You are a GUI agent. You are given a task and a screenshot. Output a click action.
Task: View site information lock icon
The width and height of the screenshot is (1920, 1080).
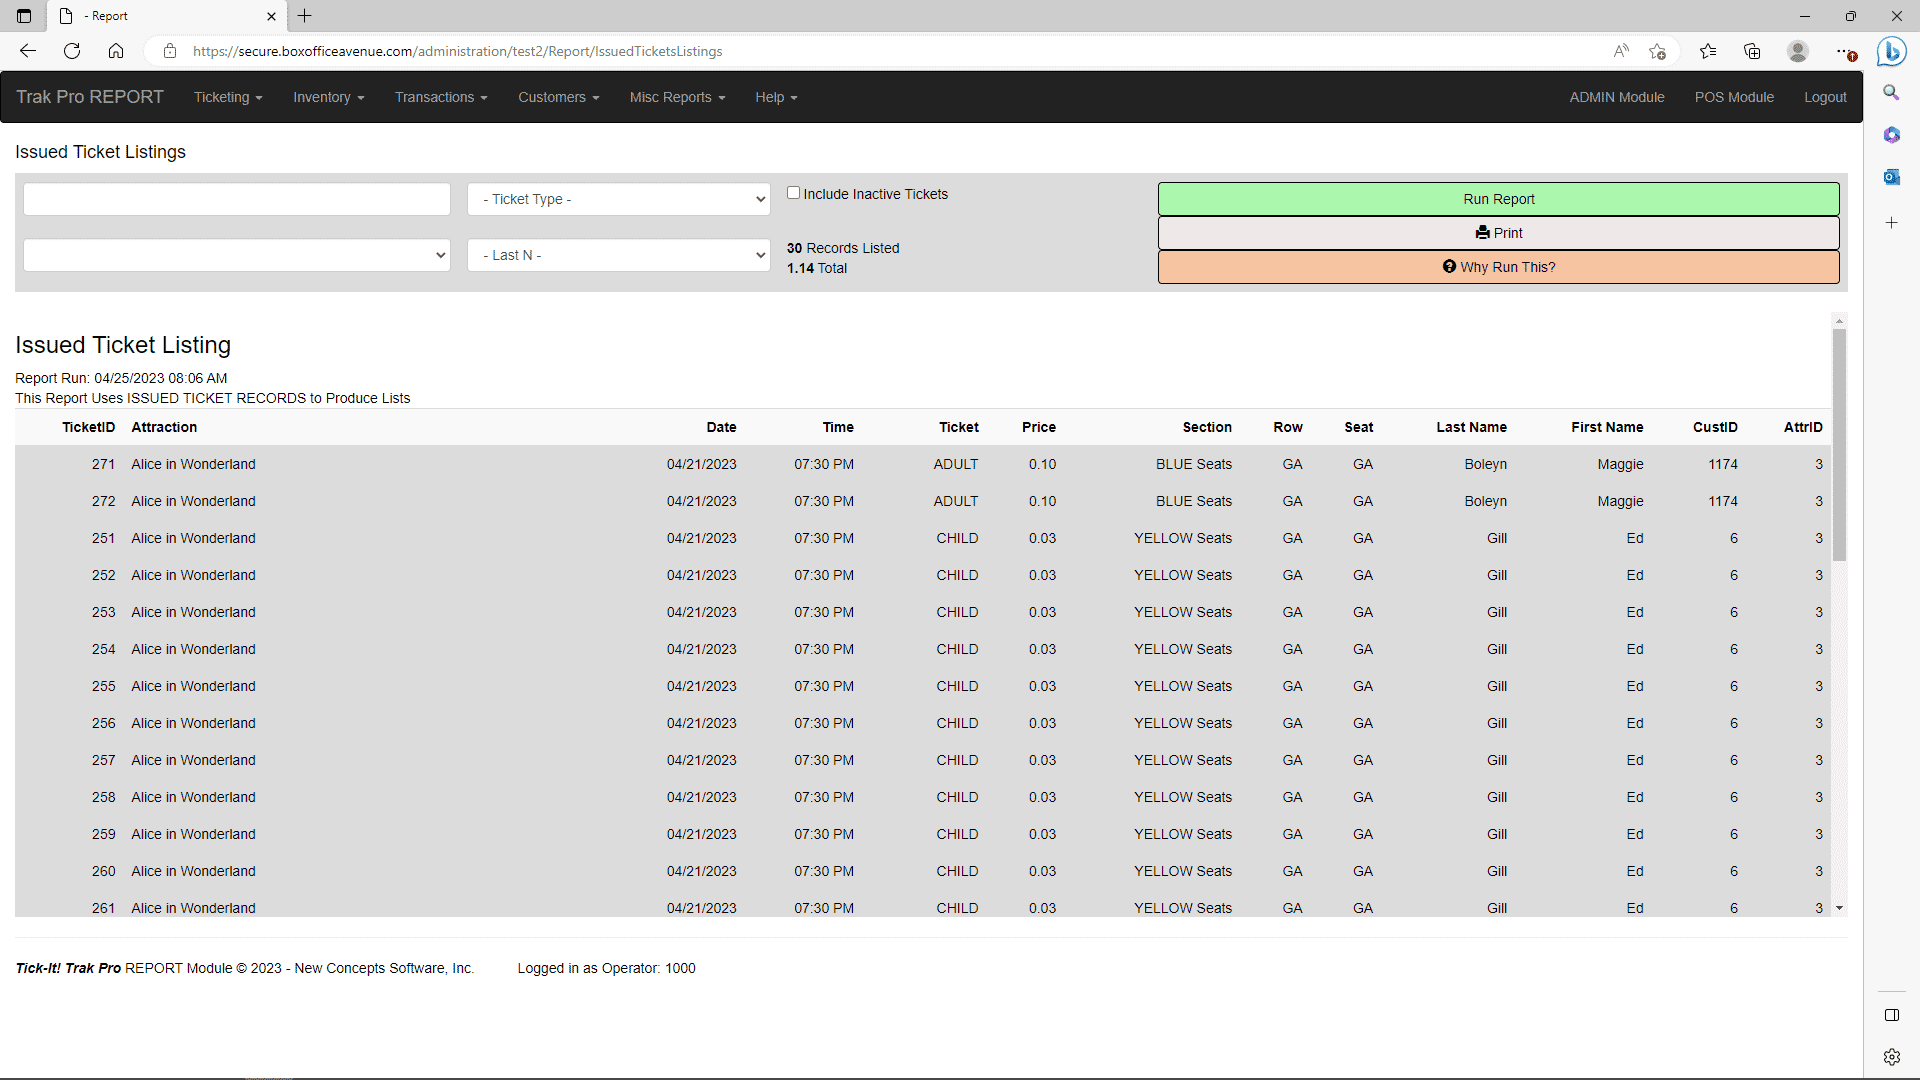(x=170, y=51)
